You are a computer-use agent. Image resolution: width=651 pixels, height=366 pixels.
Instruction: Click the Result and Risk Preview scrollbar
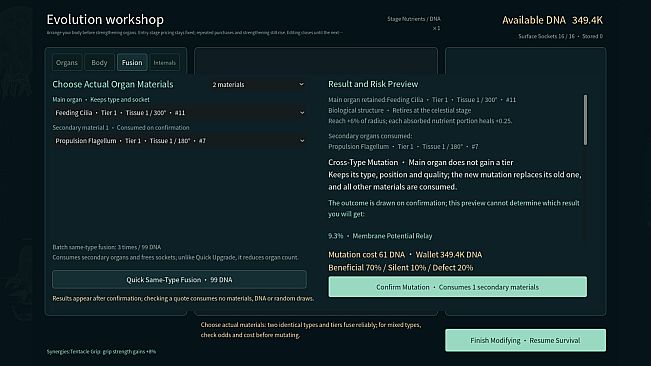pyautogui.click(x=585, y=120)
